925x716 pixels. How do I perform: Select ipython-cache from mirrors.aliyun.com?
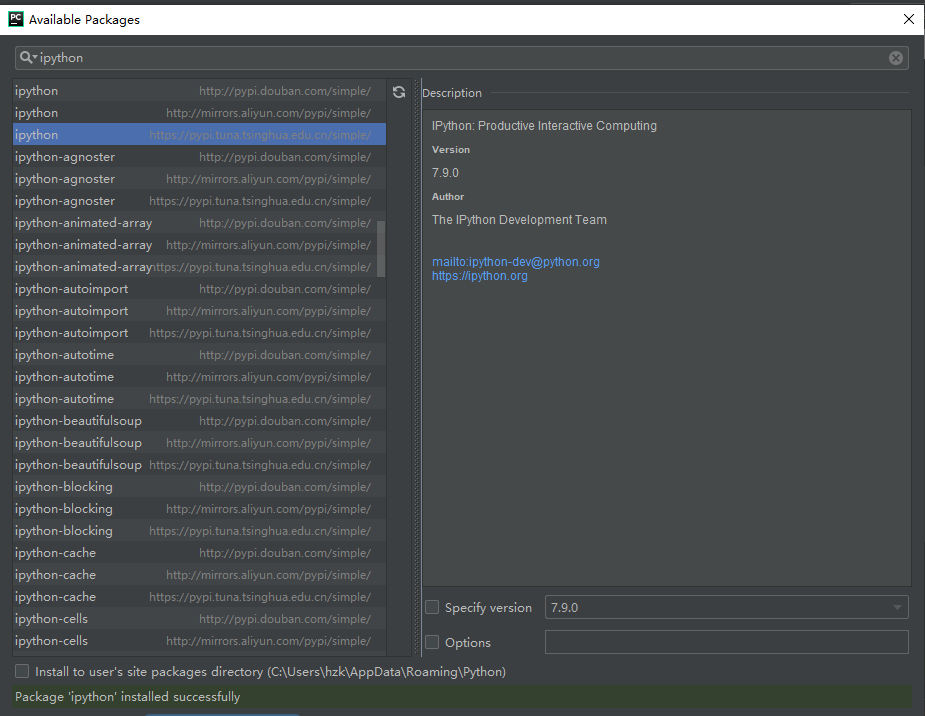point(199,575)
